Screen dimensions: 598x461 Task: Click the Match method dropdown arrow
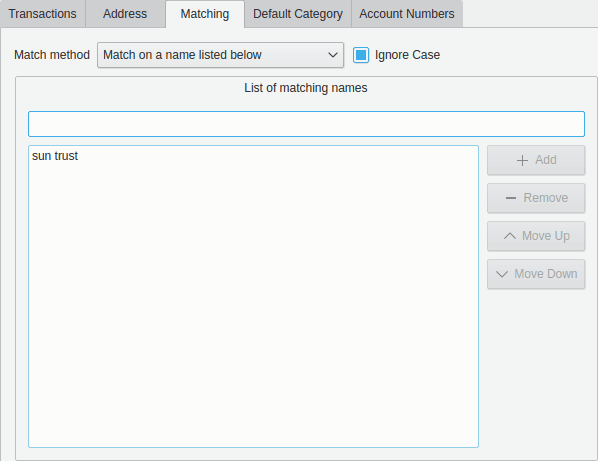tap(333, 55)
